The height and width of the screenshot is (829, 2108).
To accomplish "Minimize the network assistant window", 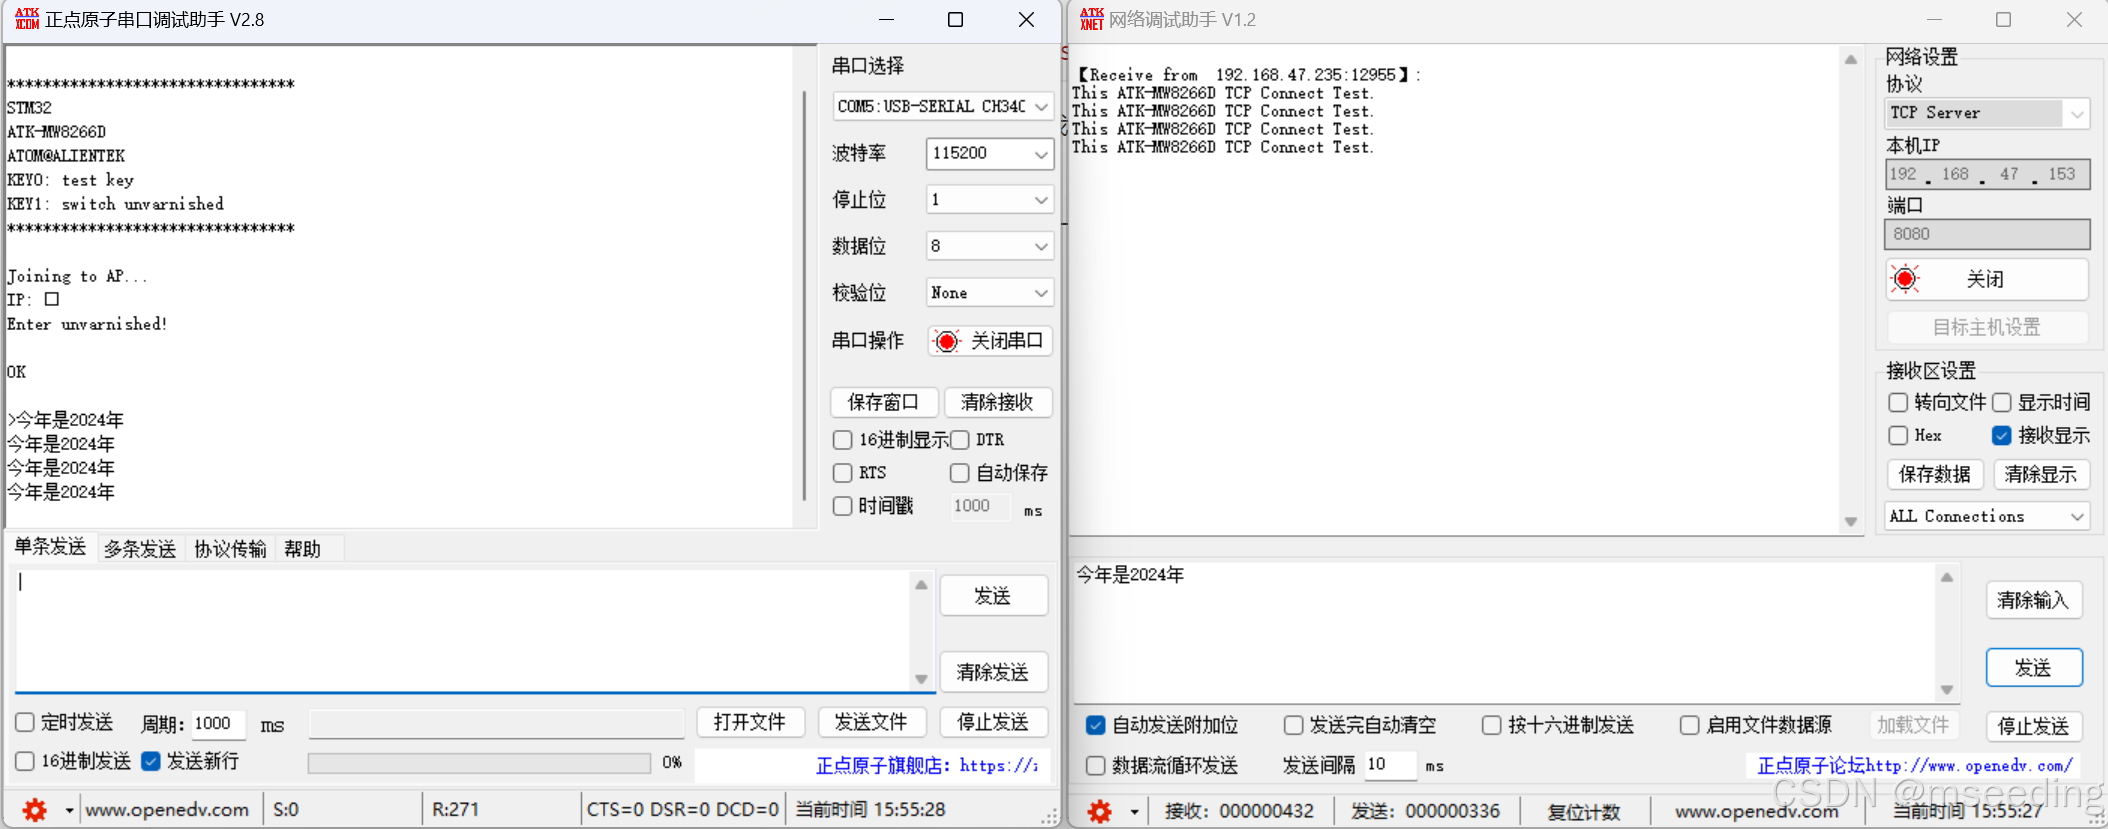I will 1934,20.
